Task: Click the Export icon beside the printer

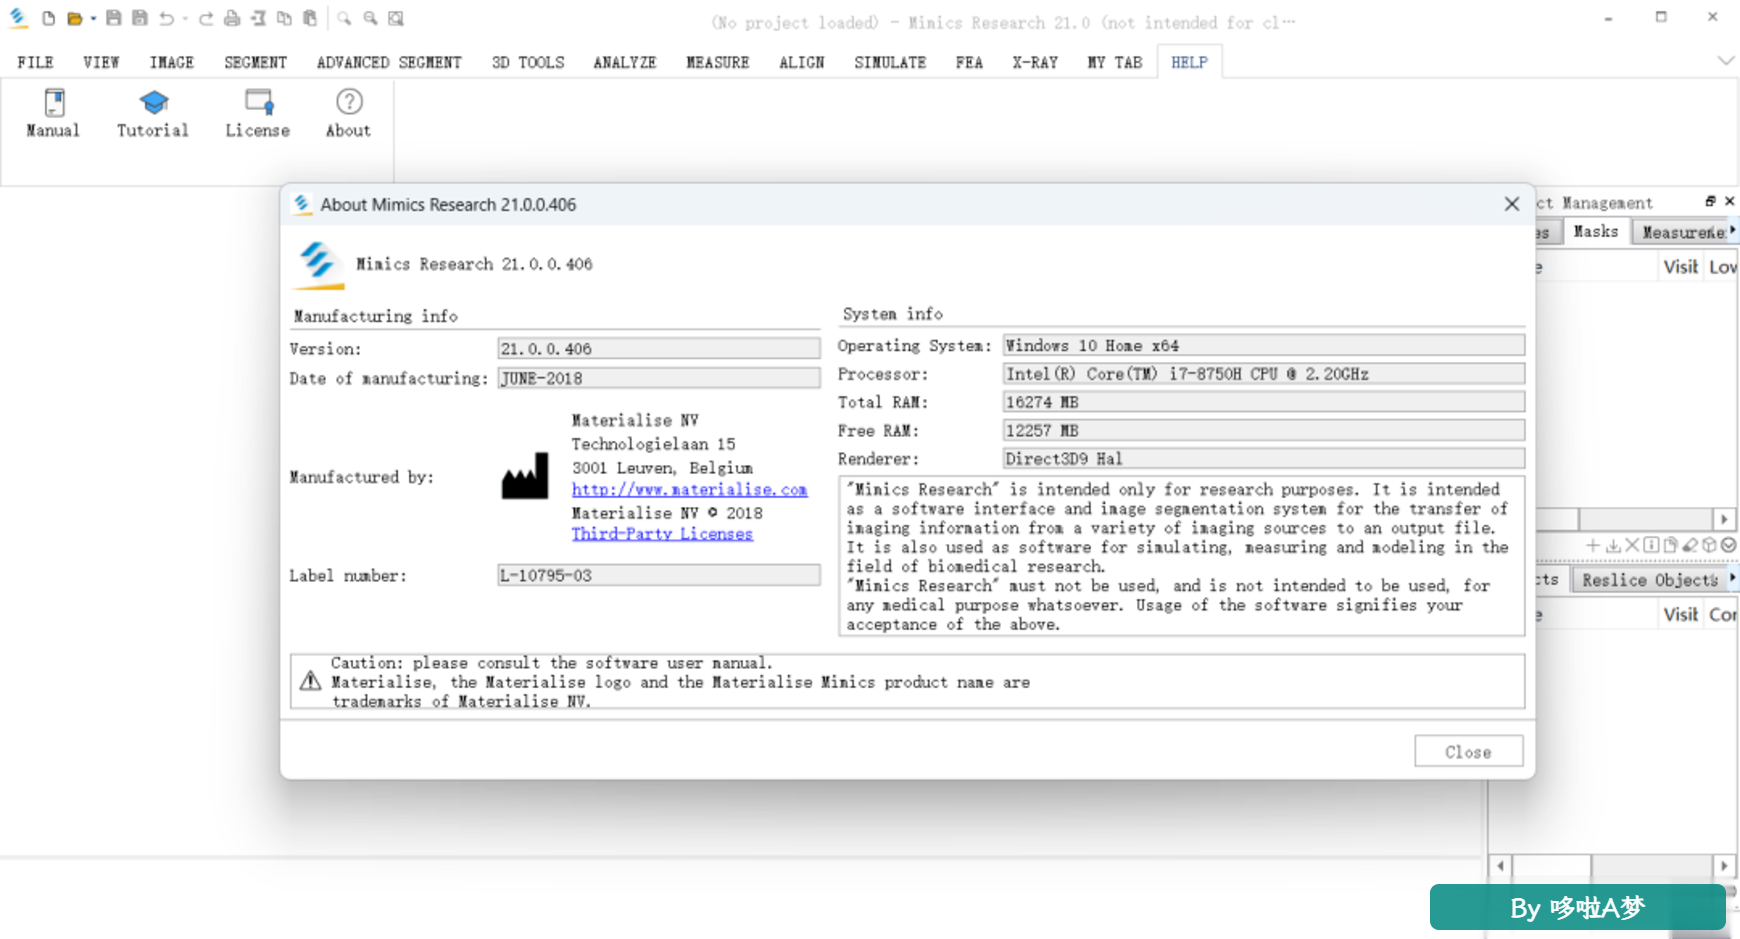Action: 258,18
